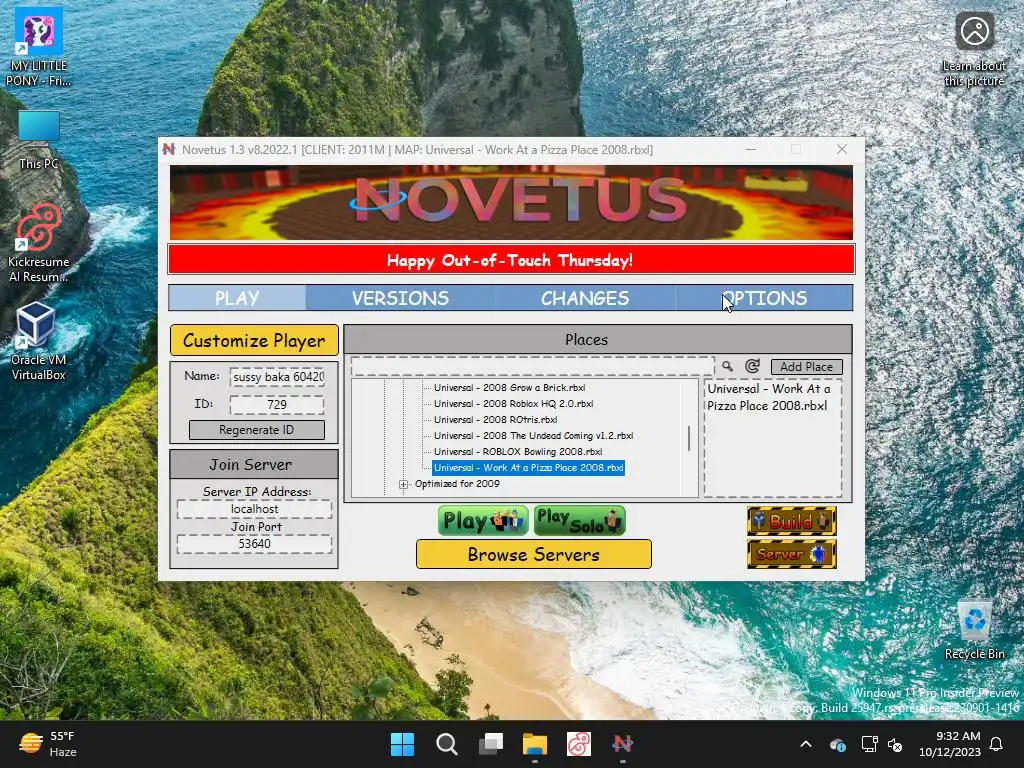Click the Regenerate ID button
Image resolution: width=1024 pixels, height=768 pixels.
[x=257, y=430]
